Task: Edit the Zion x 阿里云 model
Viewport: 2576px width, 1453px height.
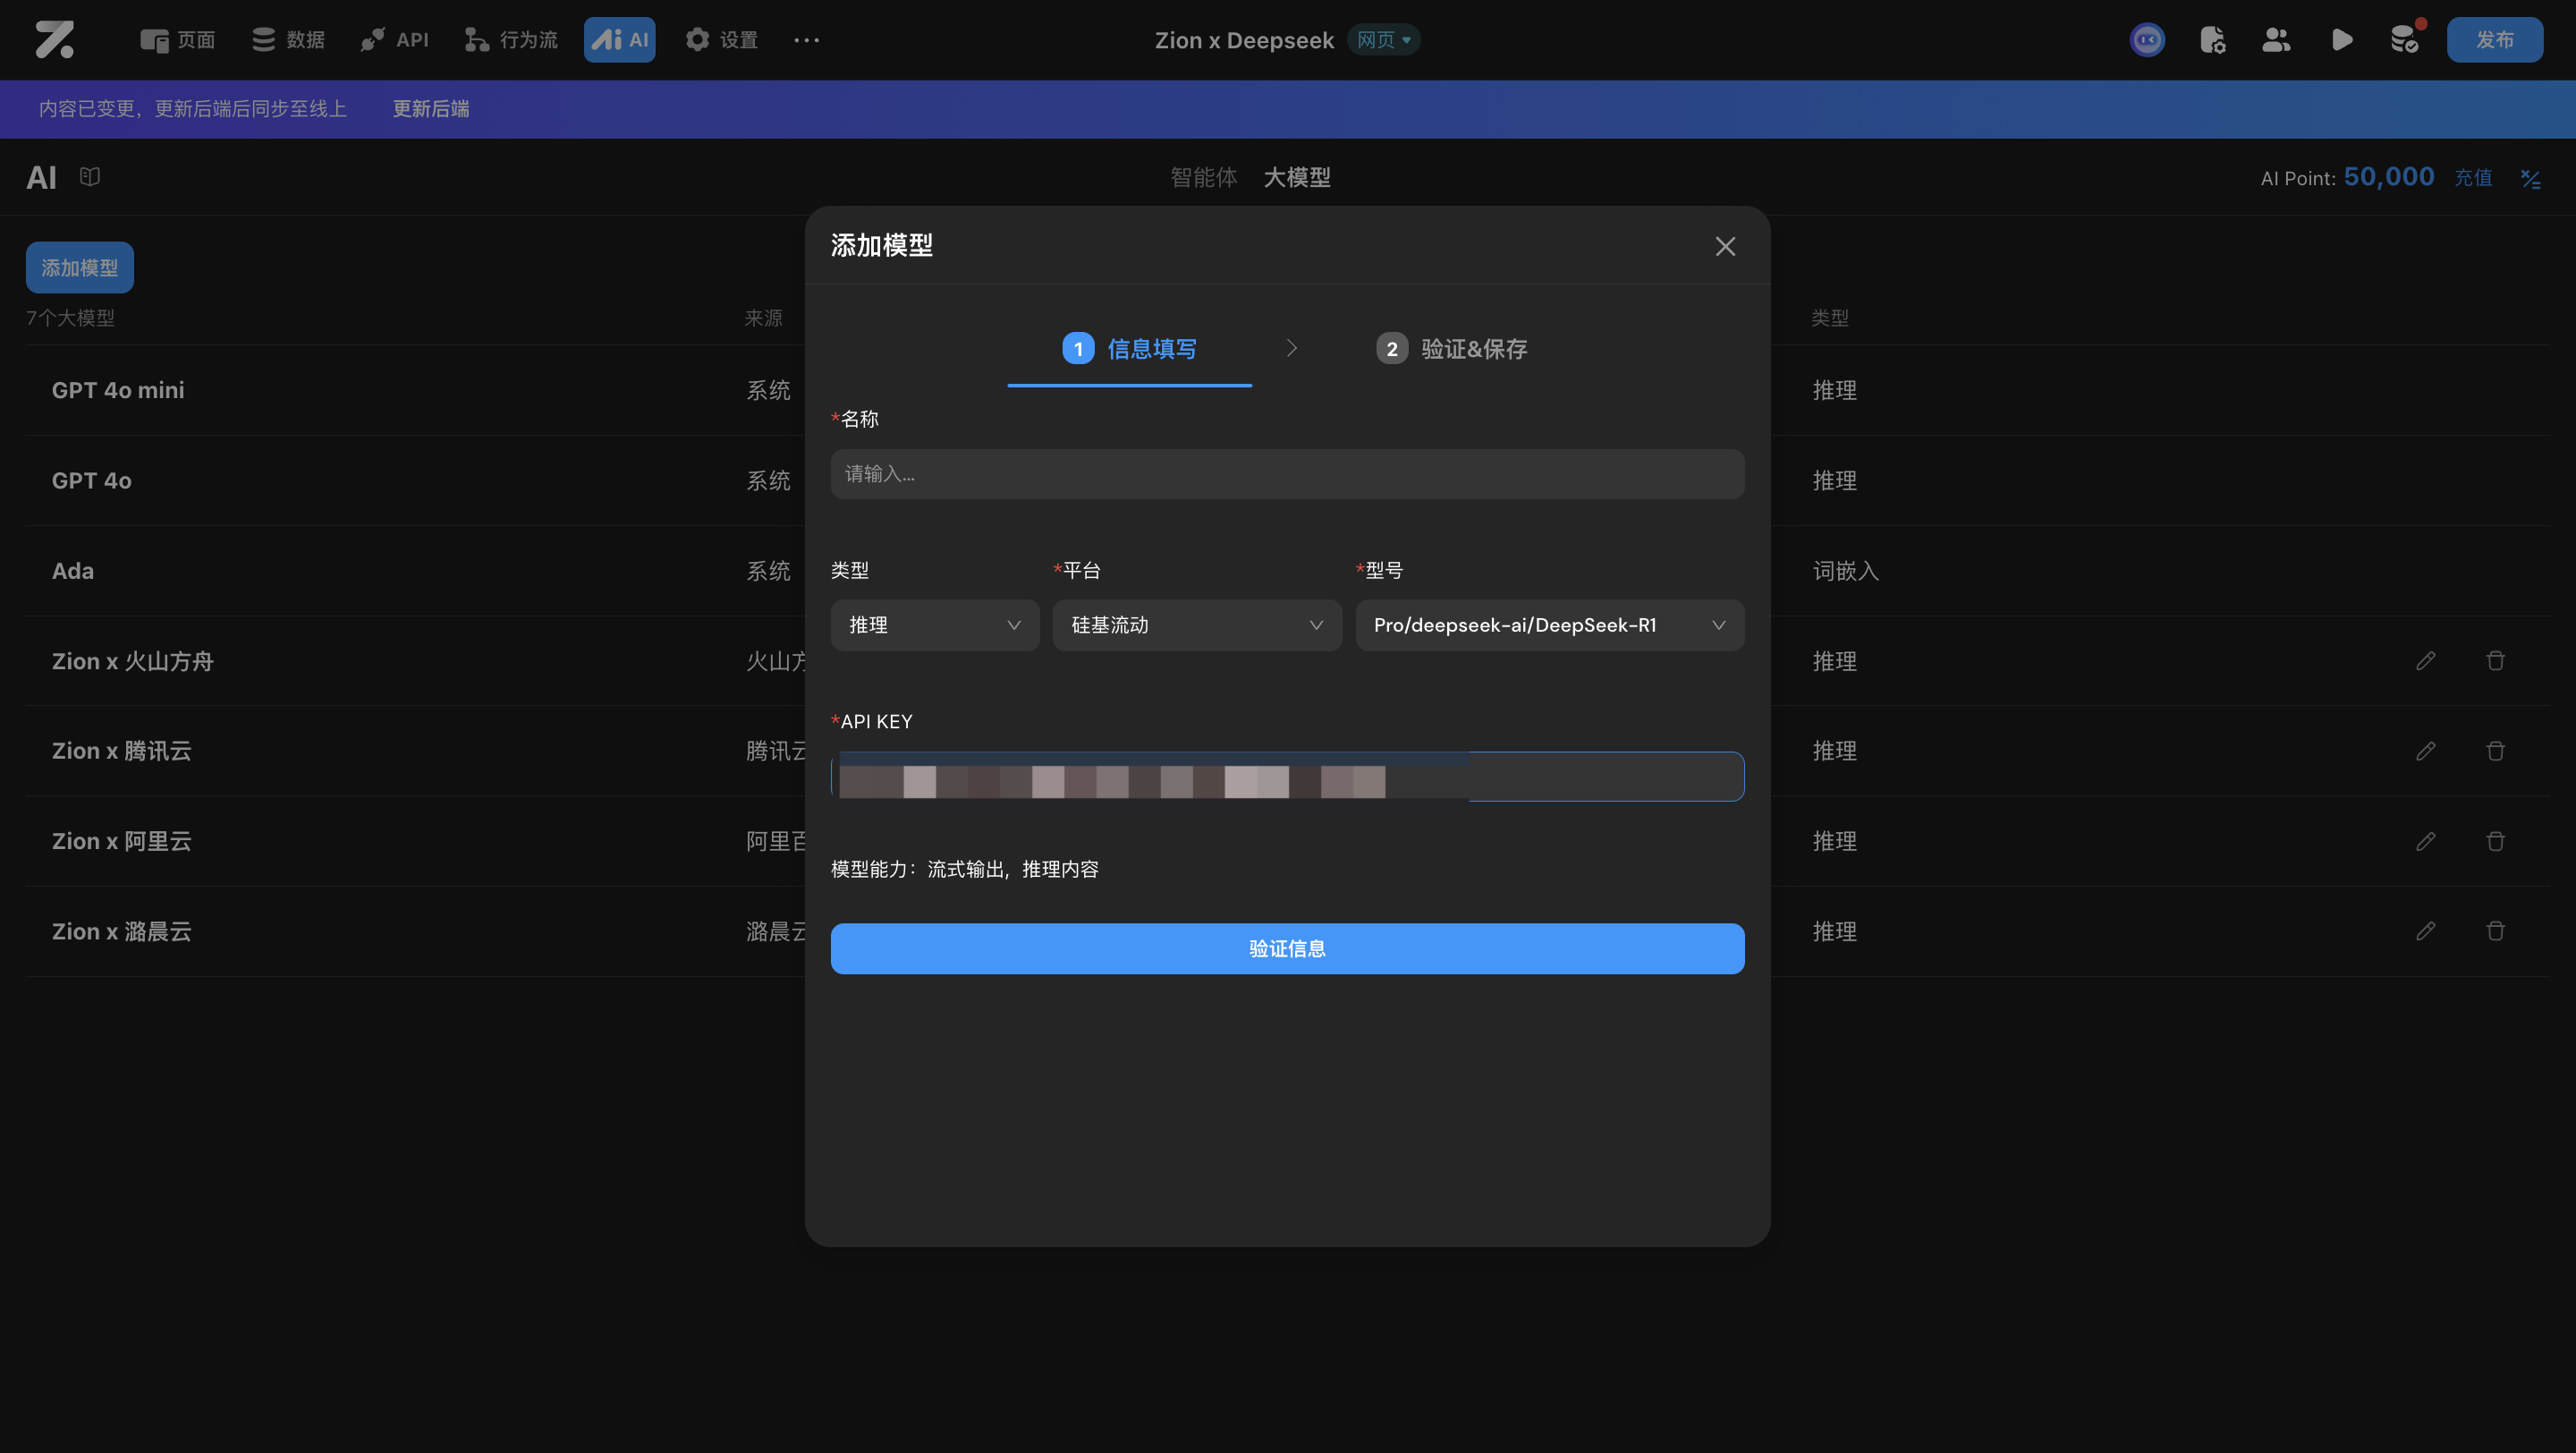Action: point(2426,841)
